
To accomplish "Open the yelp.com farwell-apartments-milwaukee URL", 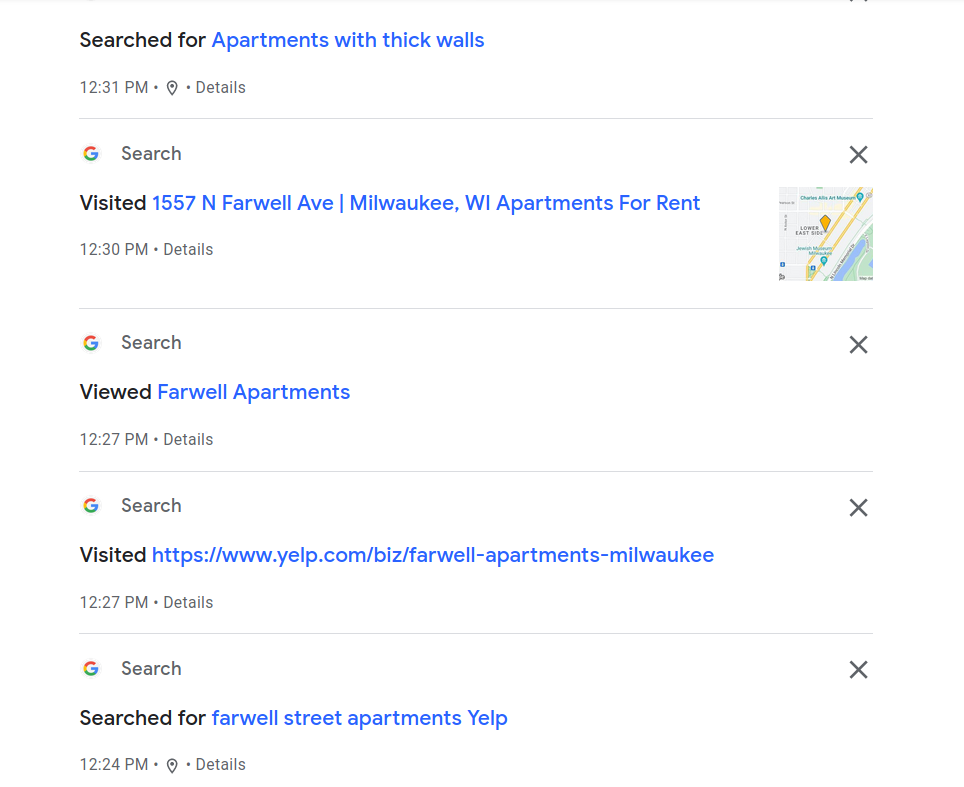I will coord(433,555).
